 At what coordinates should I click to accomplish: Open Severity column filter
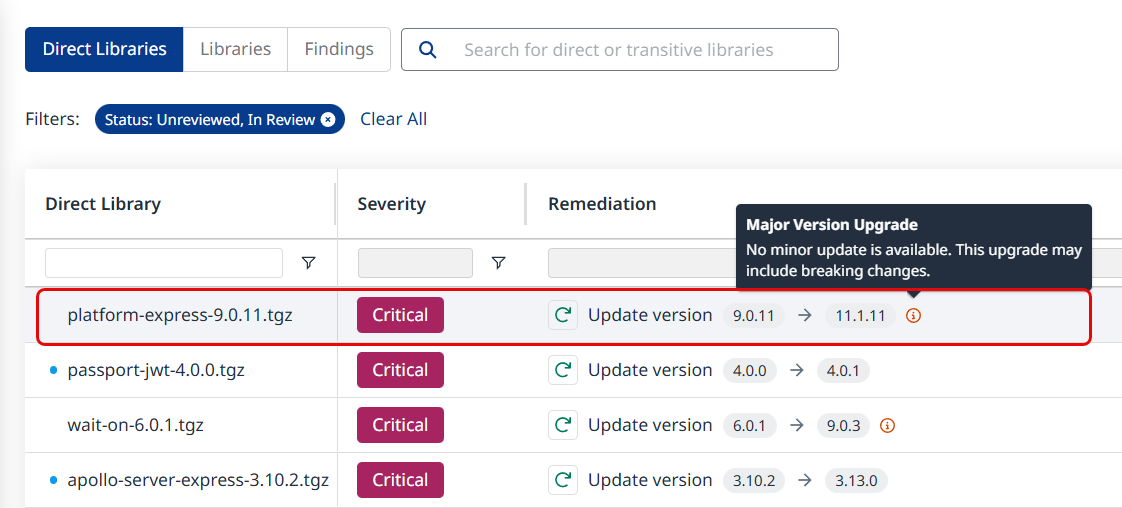498,263
